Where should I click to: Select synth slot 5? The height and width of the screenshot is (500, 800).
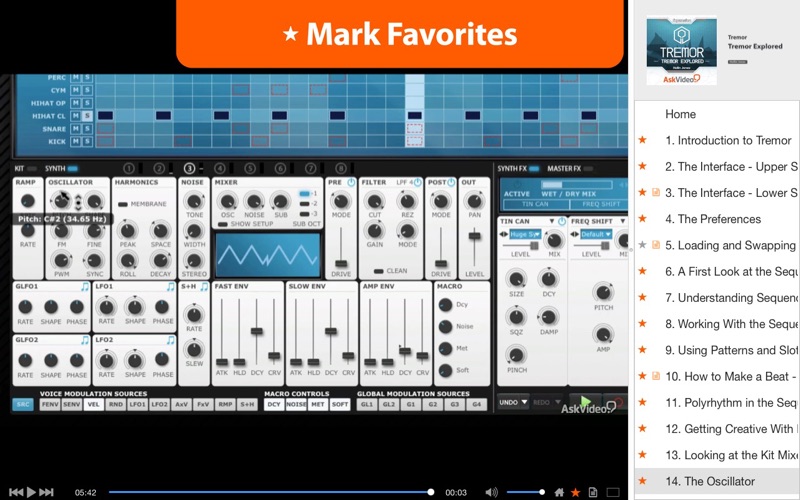pos(249,168)
